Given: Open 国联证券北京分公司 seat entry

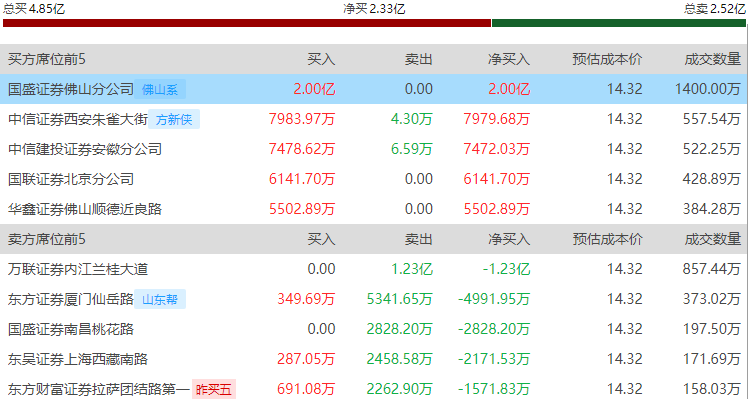Looking at the screenshot, I should [x=71, y=179].
